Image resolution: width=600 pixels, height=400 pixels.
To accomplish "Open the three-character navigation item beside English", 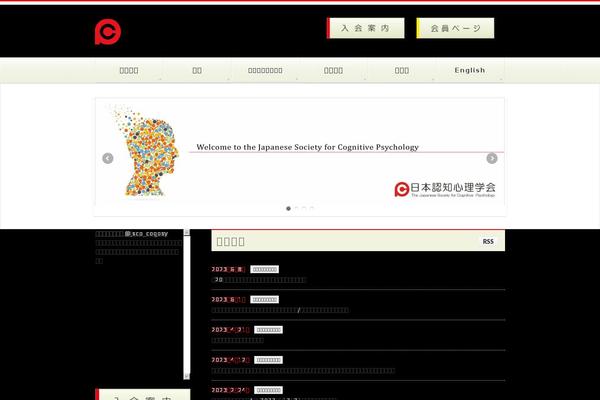I will coord(402,70).
